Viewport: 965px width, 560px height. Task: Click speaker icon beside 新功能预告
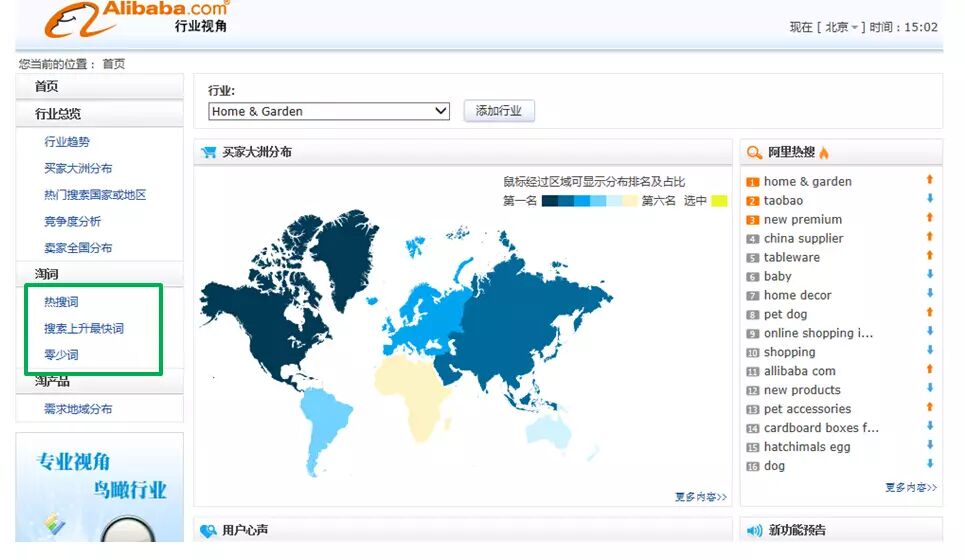coord(755,530)
